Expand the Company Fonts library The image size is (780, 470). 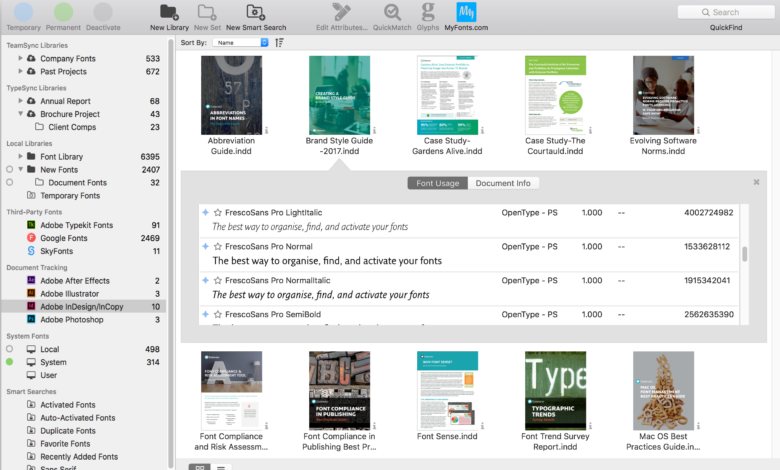(x=20, y=59)
